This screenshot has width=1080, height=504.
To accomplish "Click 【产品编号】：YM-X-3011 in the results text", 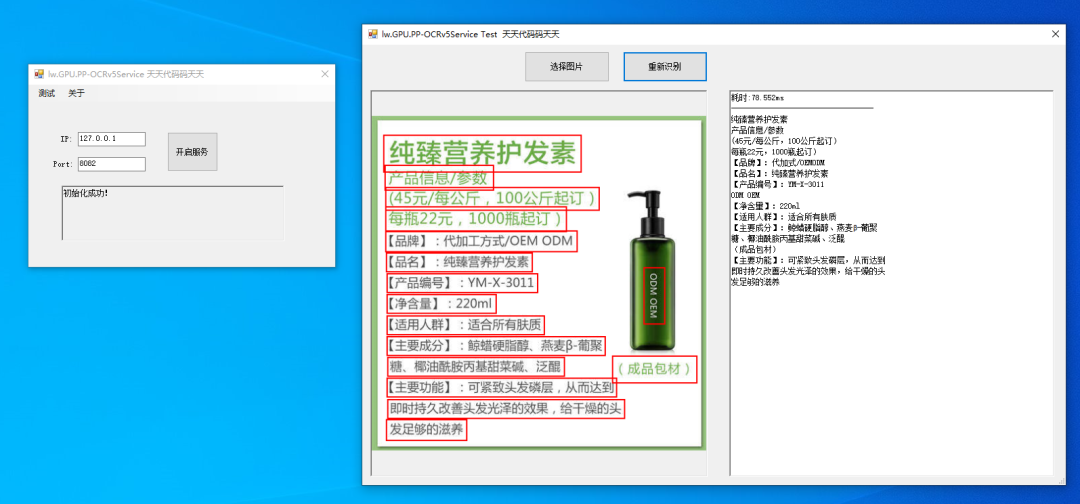I will tap(778, 185).
